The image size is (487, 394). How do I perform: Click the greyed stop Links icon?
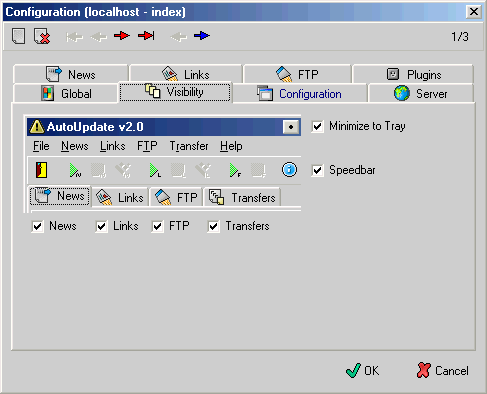[x=178, y=170]
